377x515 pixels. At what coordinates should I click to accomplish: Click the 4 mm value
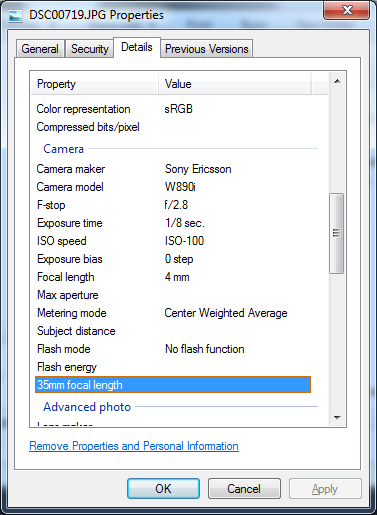[177, 277]
